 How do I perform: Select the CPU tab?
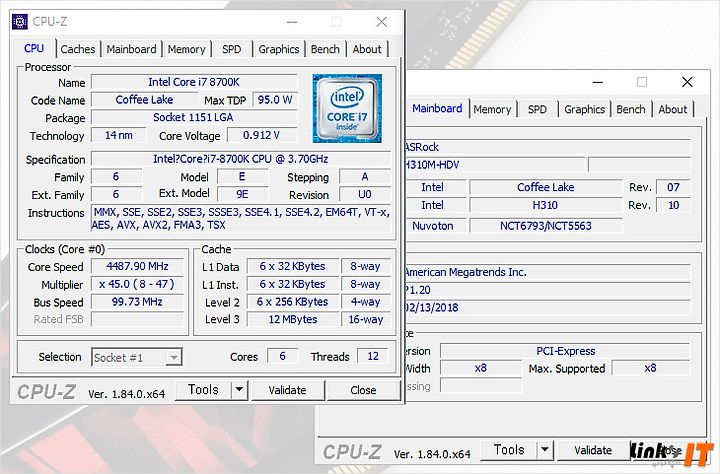[x=34, y=48]
